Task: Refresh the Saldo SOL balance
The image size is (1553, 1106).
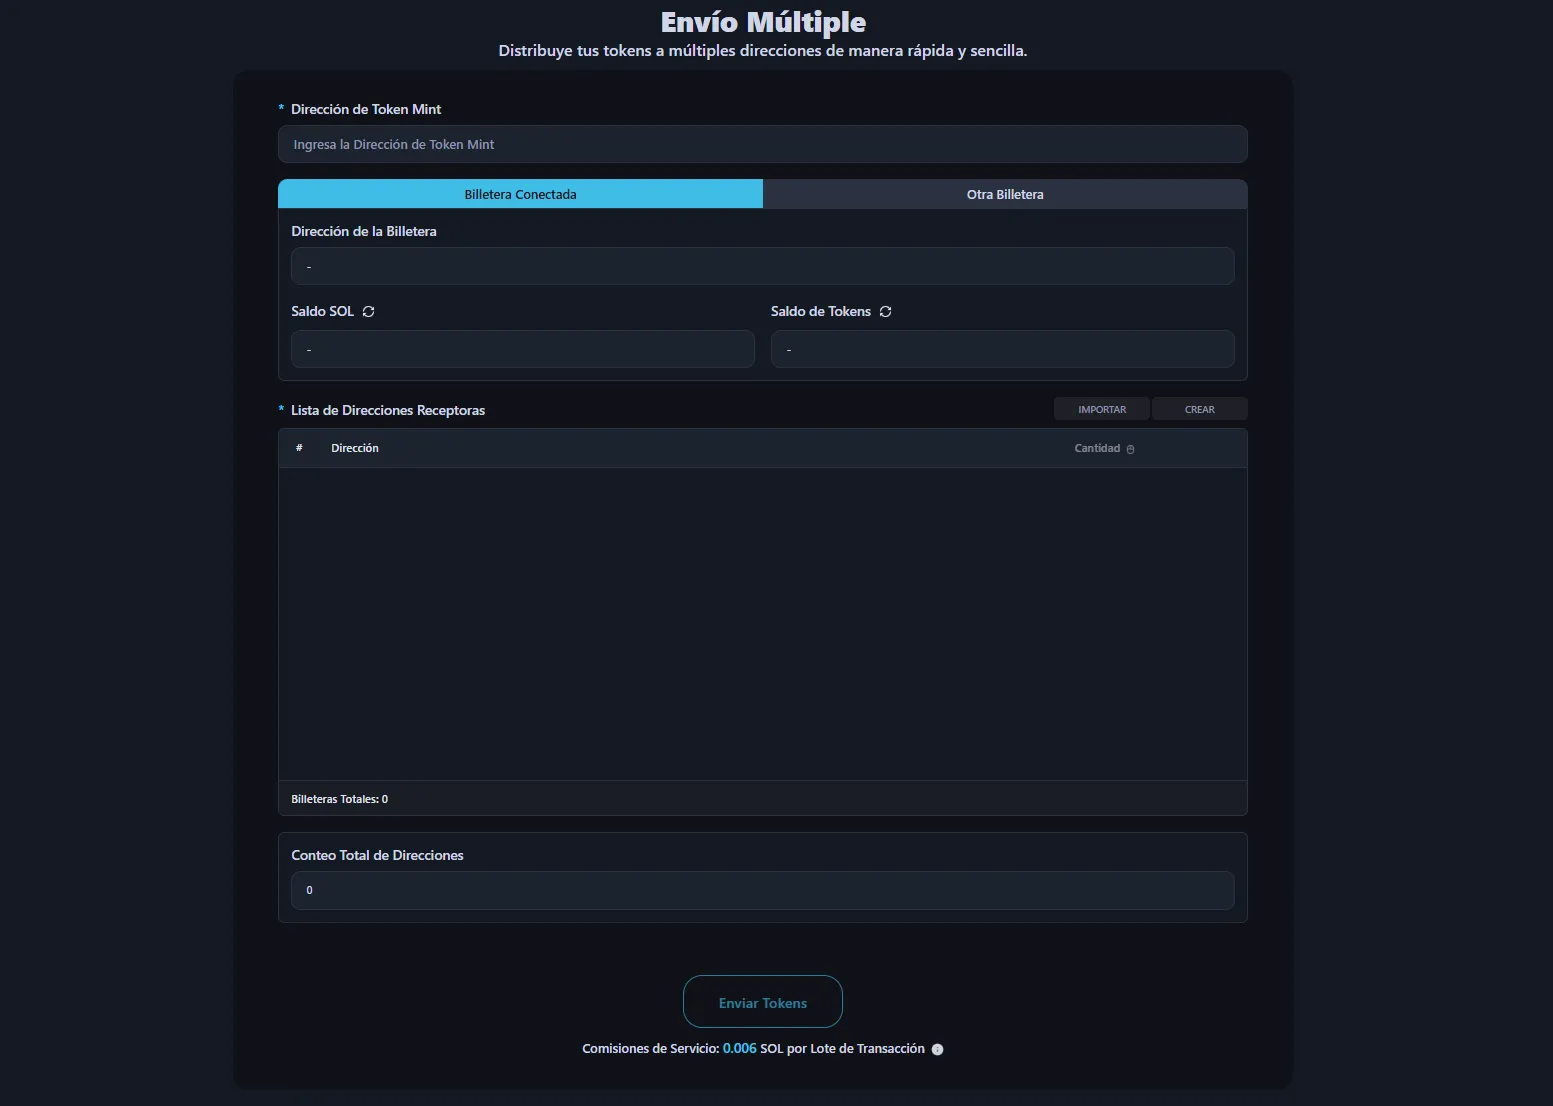Action: coord(368,312)
